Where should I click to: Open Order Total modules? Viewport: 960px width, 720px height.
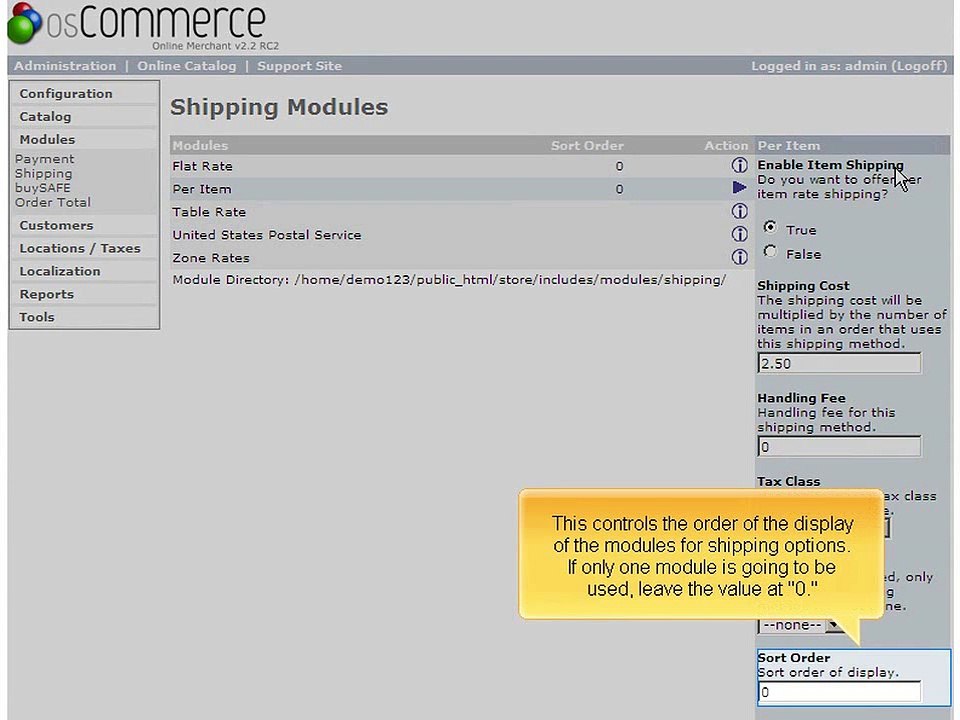[x=53, y=202]
